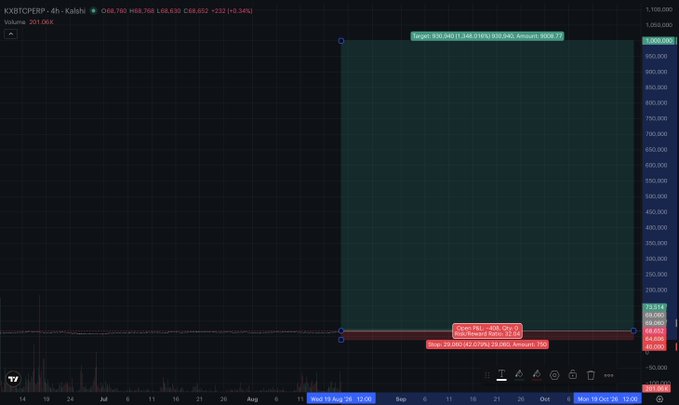This screenshot has height=405, width=679.
Task: Click the volume value 201.06K in legend
Action: [41, 22]
